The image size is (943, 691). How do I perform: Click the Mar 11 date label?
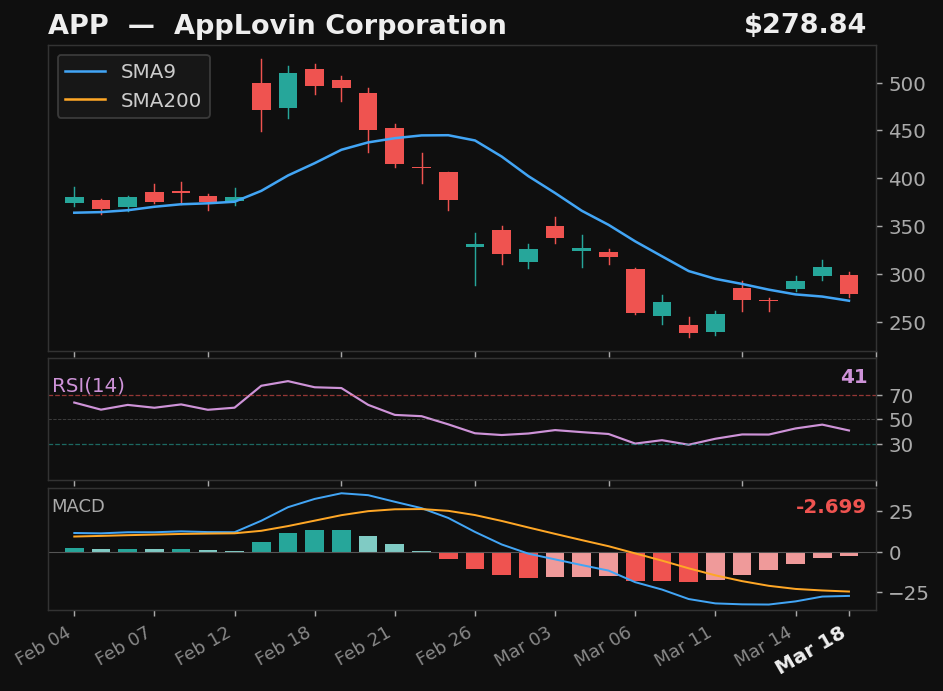685,646
